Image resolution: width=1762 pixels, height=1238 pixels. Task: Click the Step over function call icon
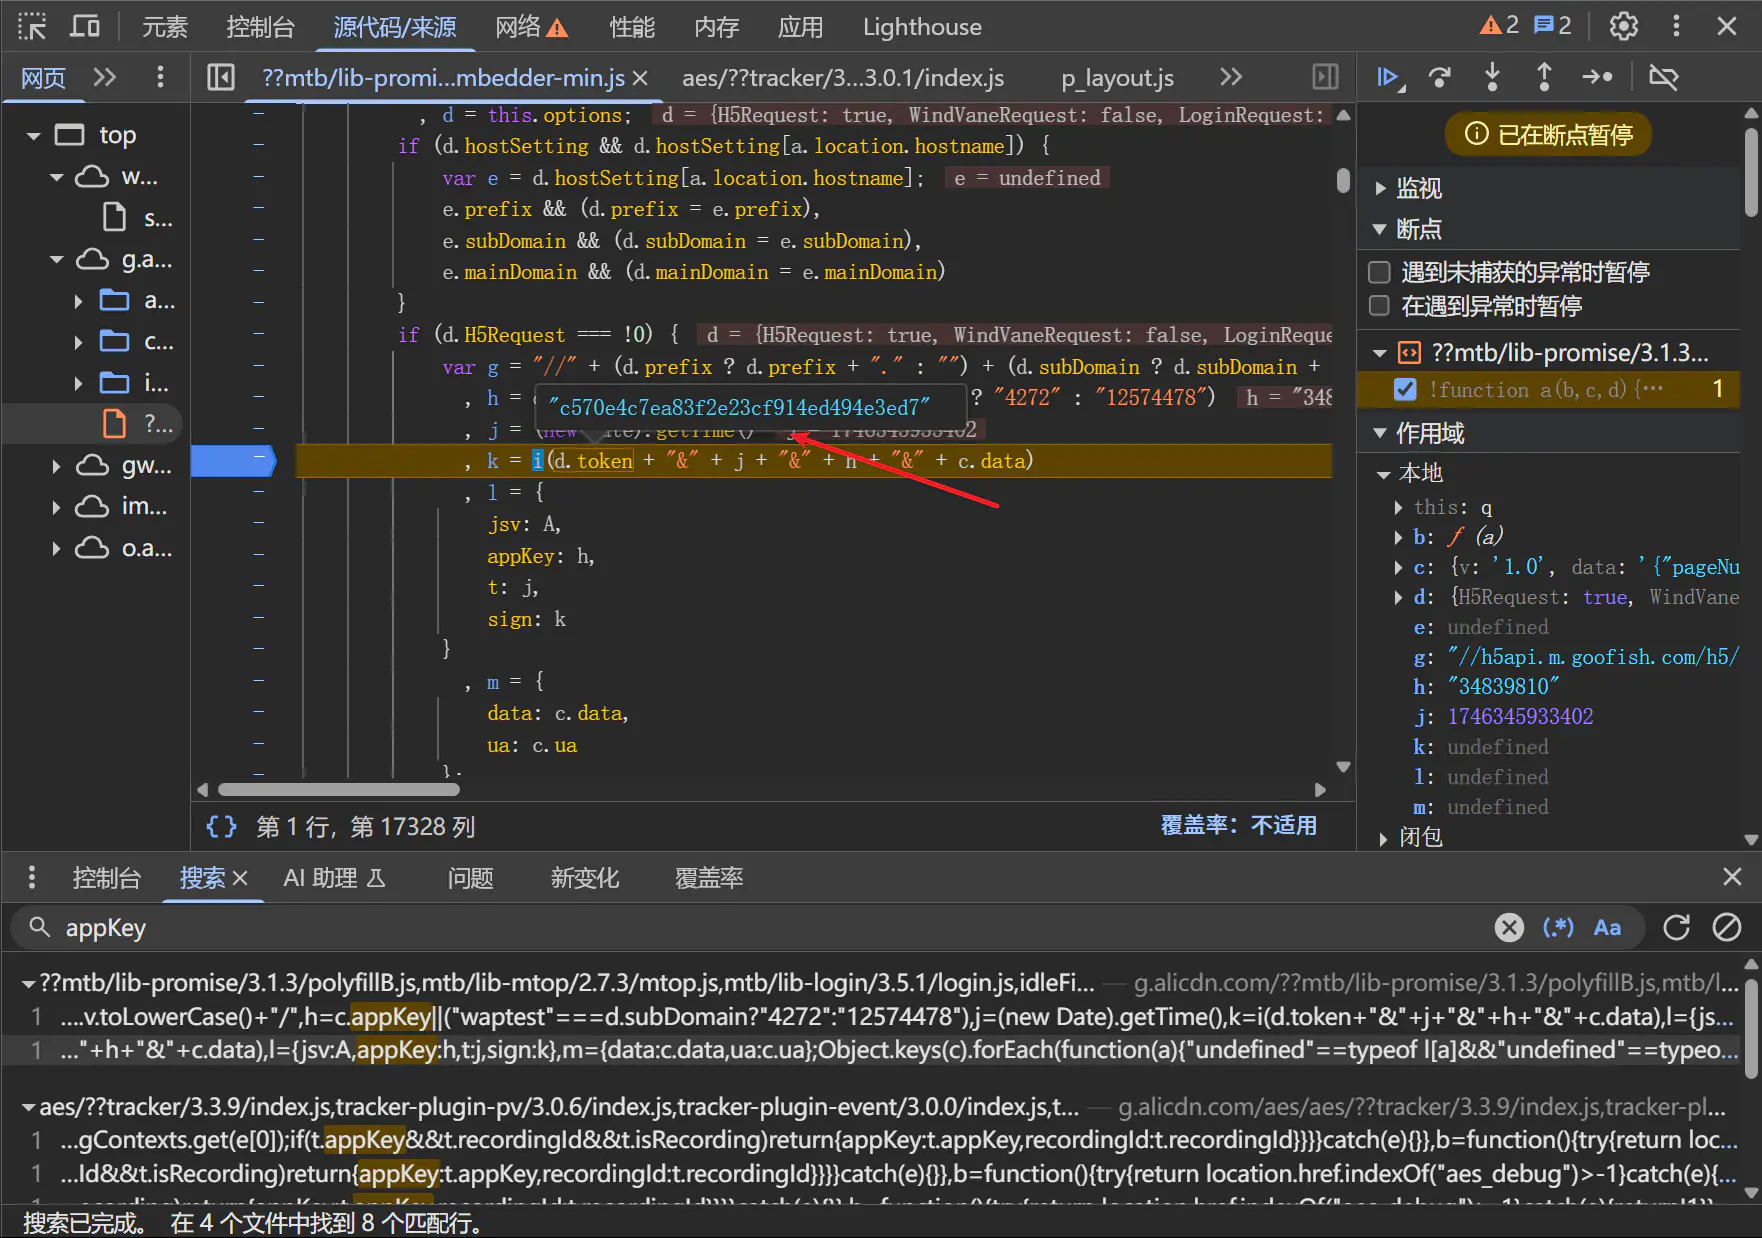pyautogui.click(x=1440, y=77)
